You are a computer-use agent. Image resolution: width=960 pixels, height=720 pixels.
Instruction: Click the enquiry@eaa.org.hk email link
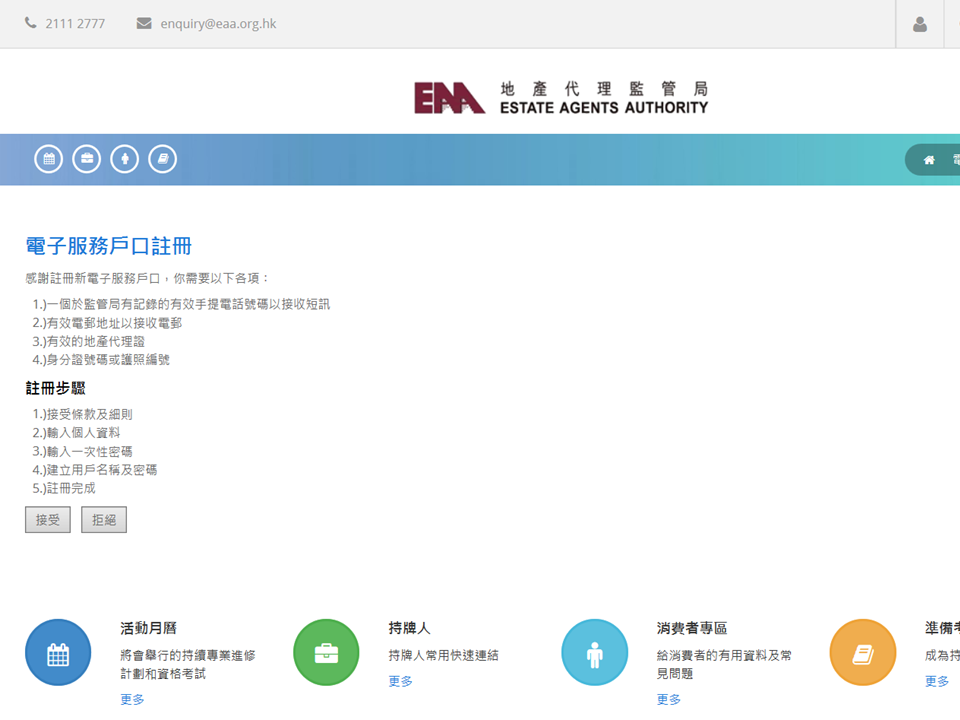[x=218, y=24]
